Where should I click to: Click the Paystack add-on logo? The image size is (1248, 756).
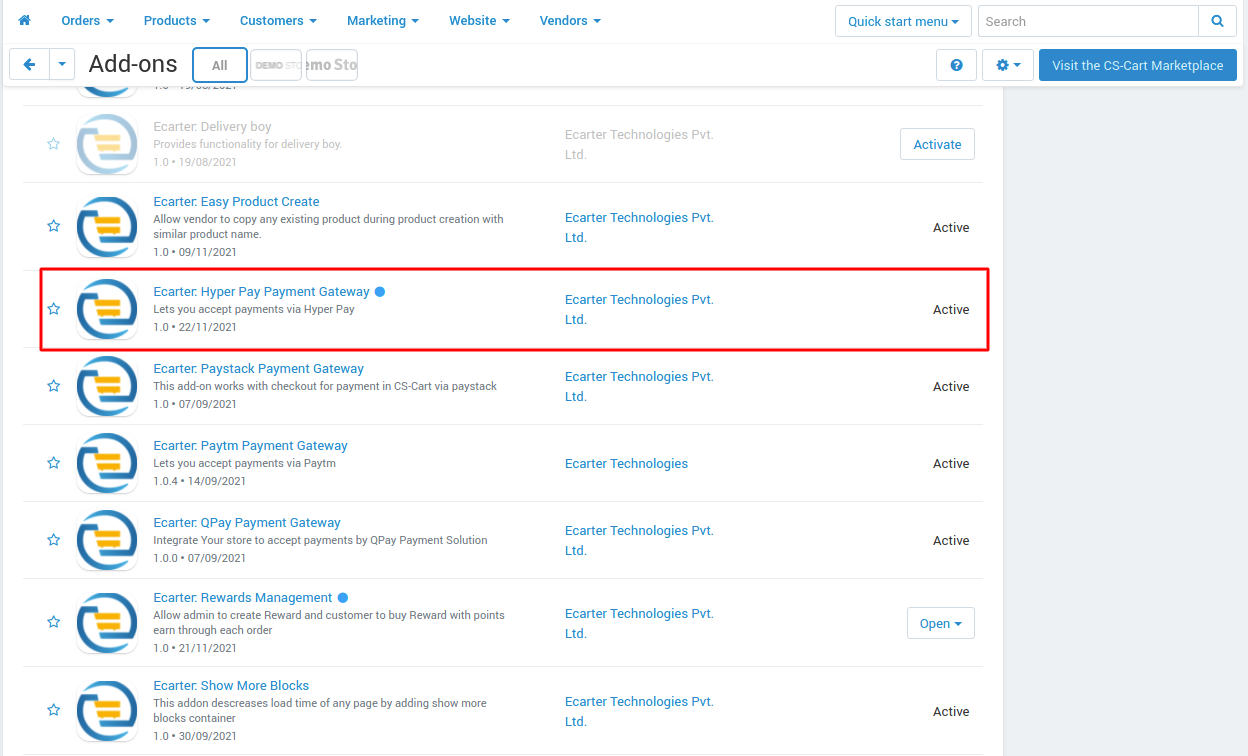click(107, 386)
